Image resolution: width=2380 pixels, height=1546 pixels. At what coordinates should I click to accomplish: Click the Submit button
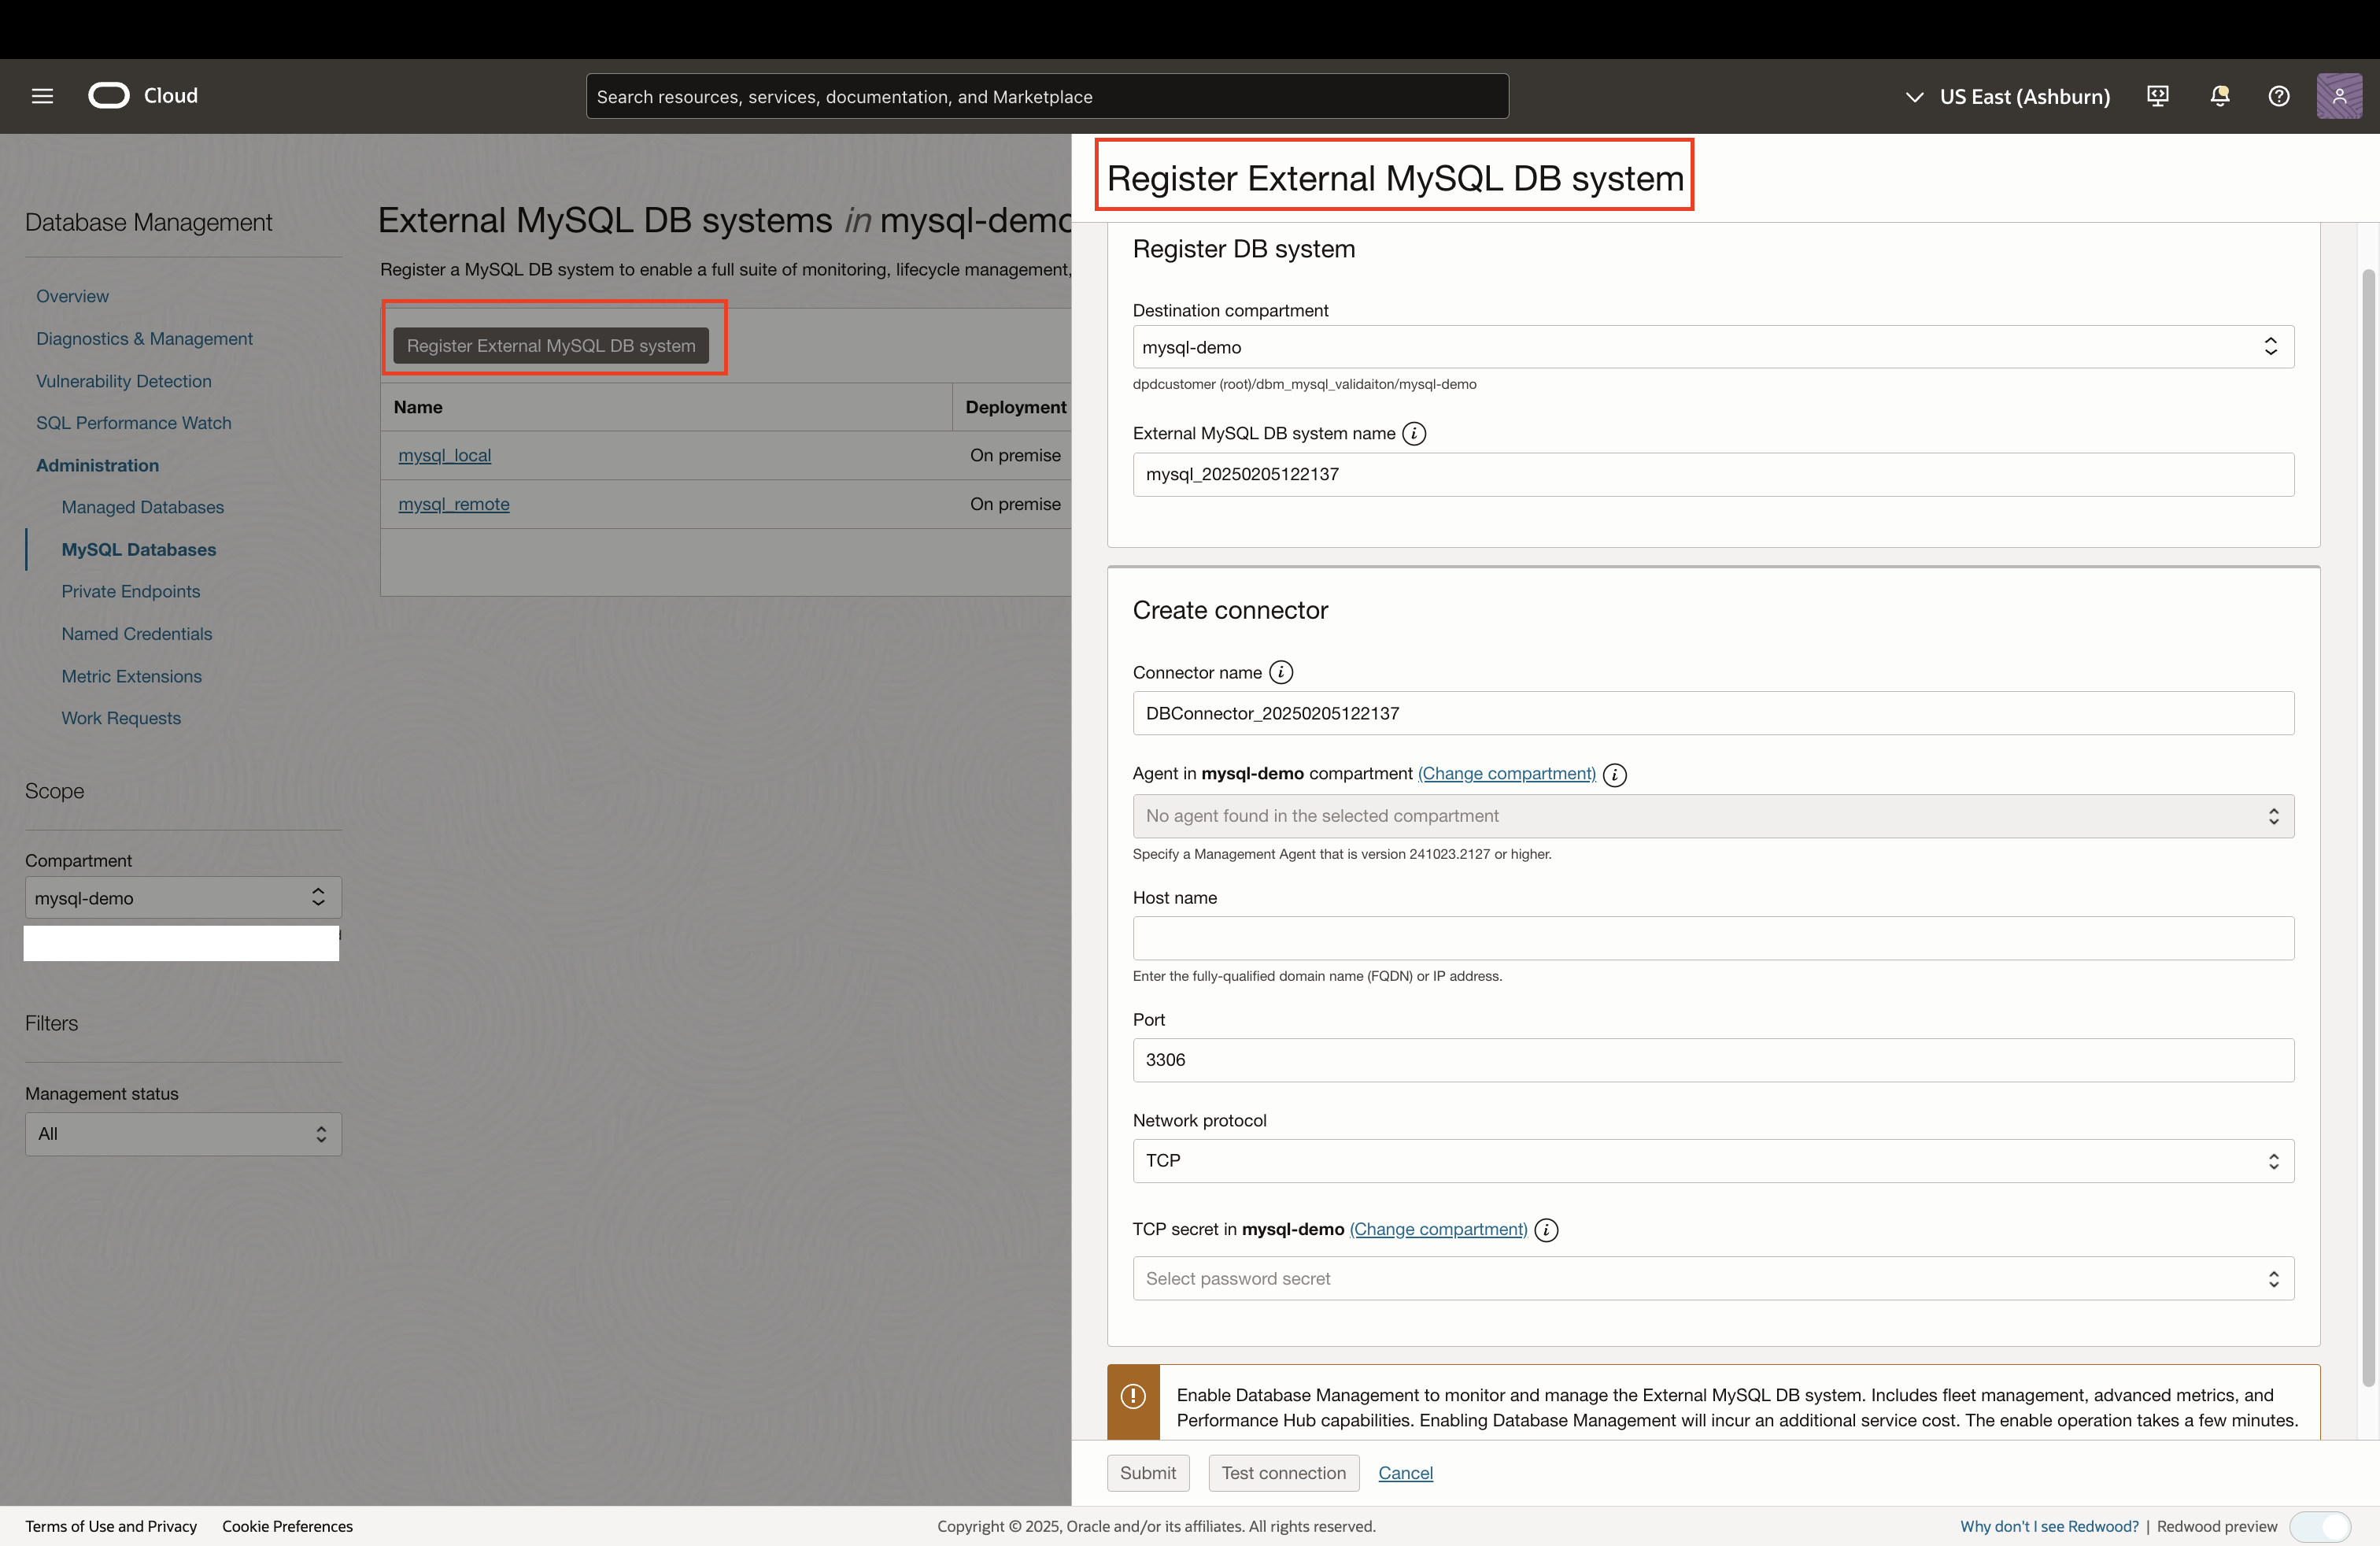pyautogui.click(x=1148, y=1473)
